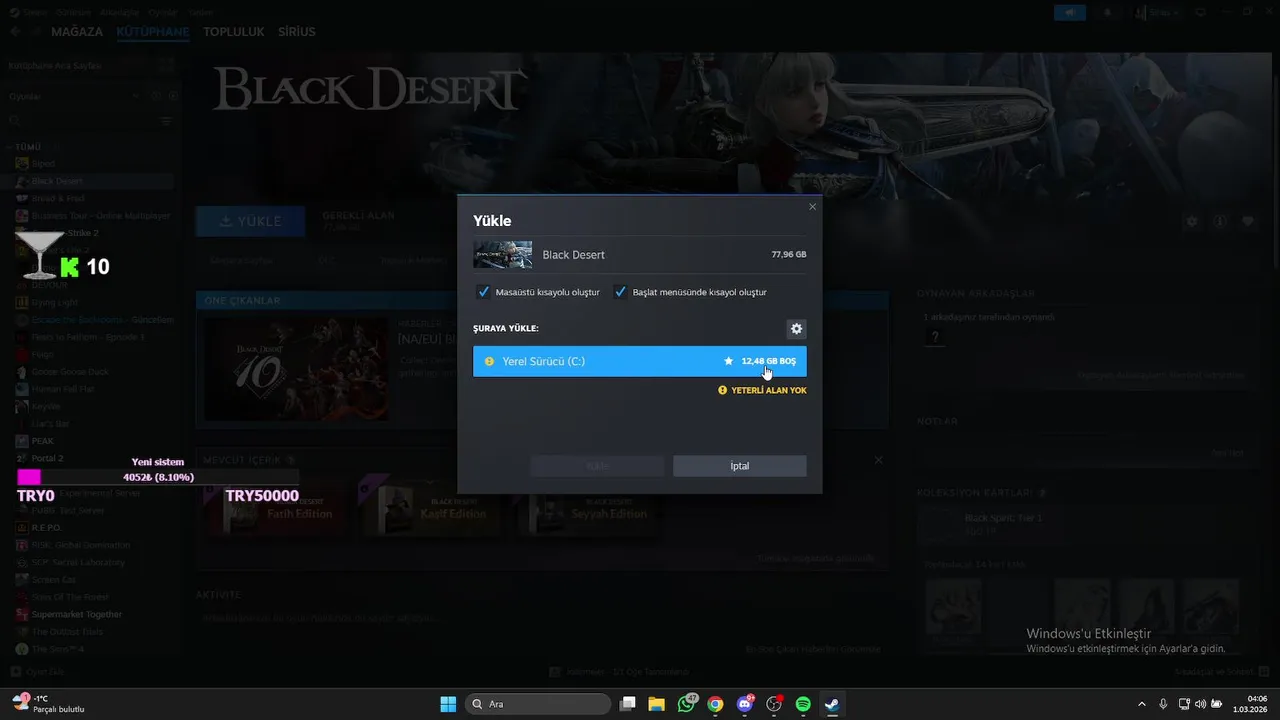Click the greyed Yükle button in dialog
This screenshot has height=720, width=1280.
click(597, 466)
